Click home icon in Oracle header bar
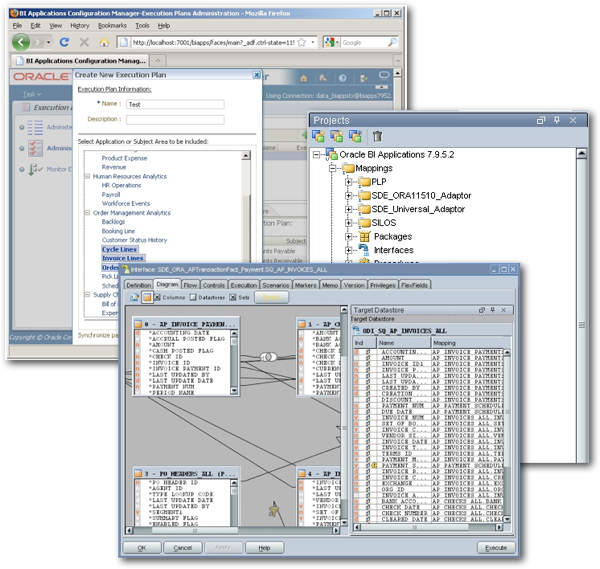Viewport: 600px width, 569px height. tap(303, 78)
